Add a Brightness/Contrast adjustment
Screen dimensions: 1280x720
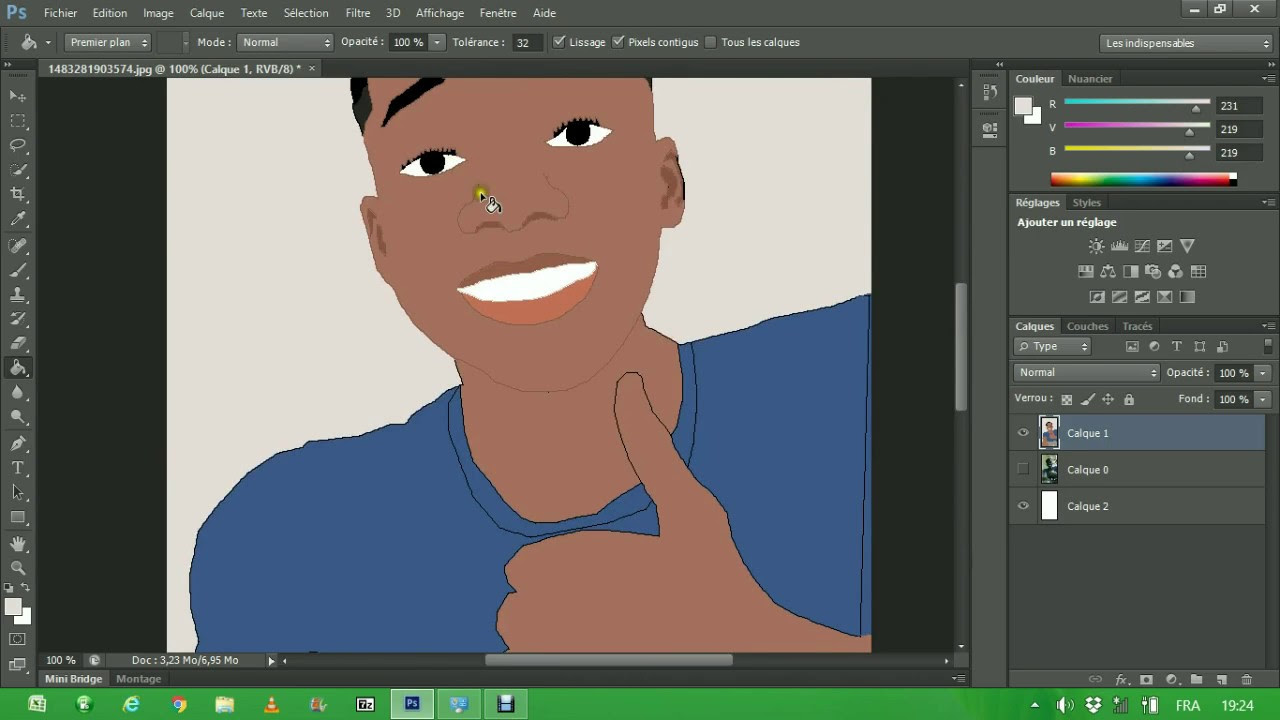point(1097,246)
